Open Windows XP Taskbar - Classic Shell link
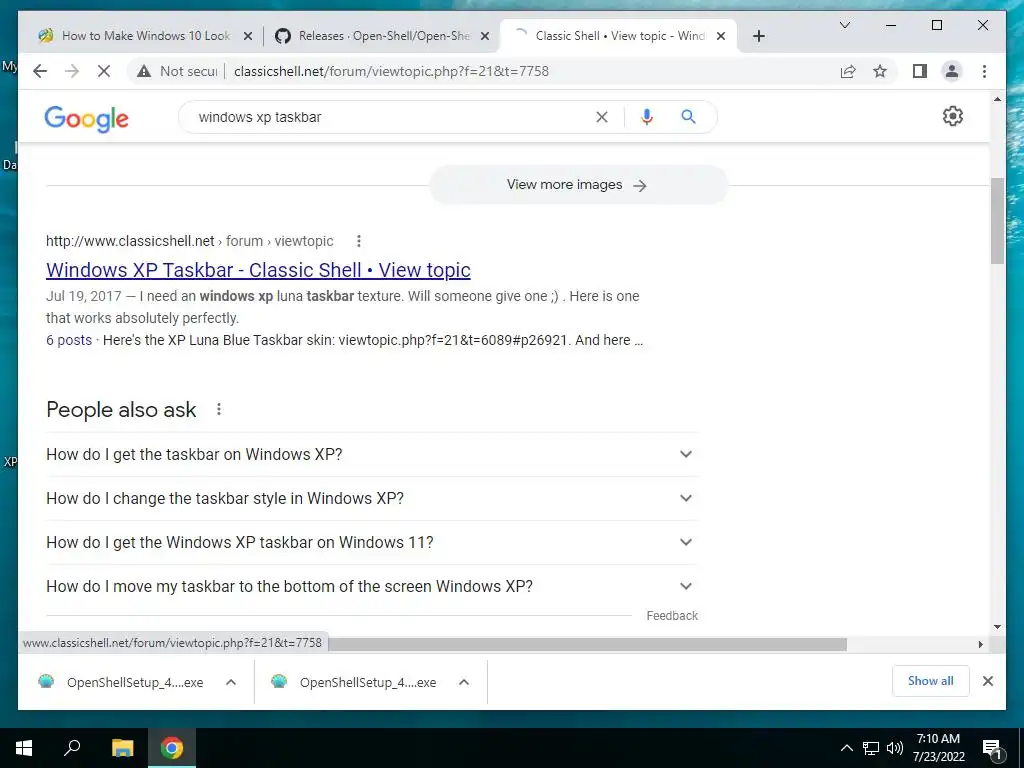This screenshot has width=1024, height=768. (258, 270)
